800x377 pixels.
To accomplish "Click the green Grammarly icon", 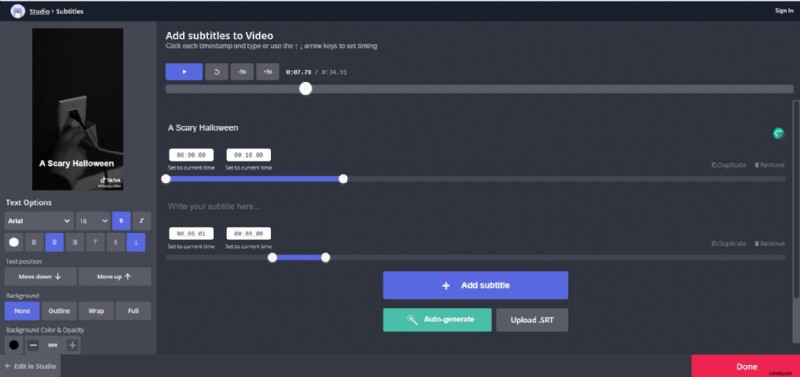I will (x=778, y=134).
